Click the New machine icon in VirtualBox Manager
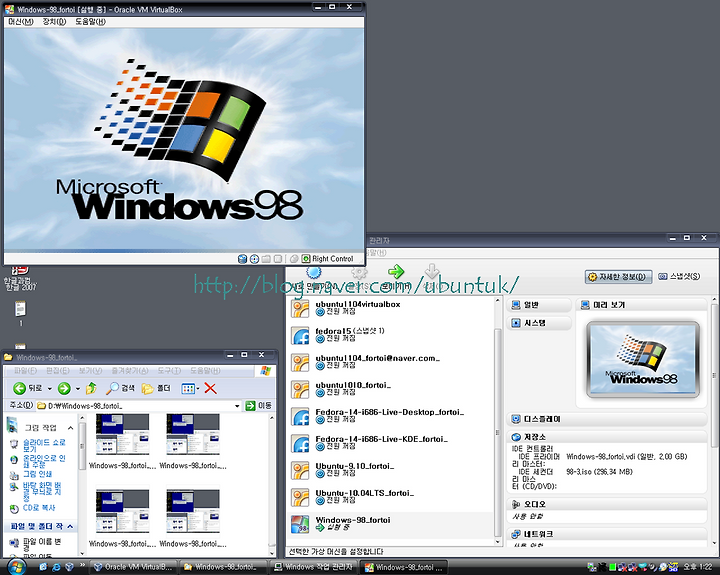 314,272
